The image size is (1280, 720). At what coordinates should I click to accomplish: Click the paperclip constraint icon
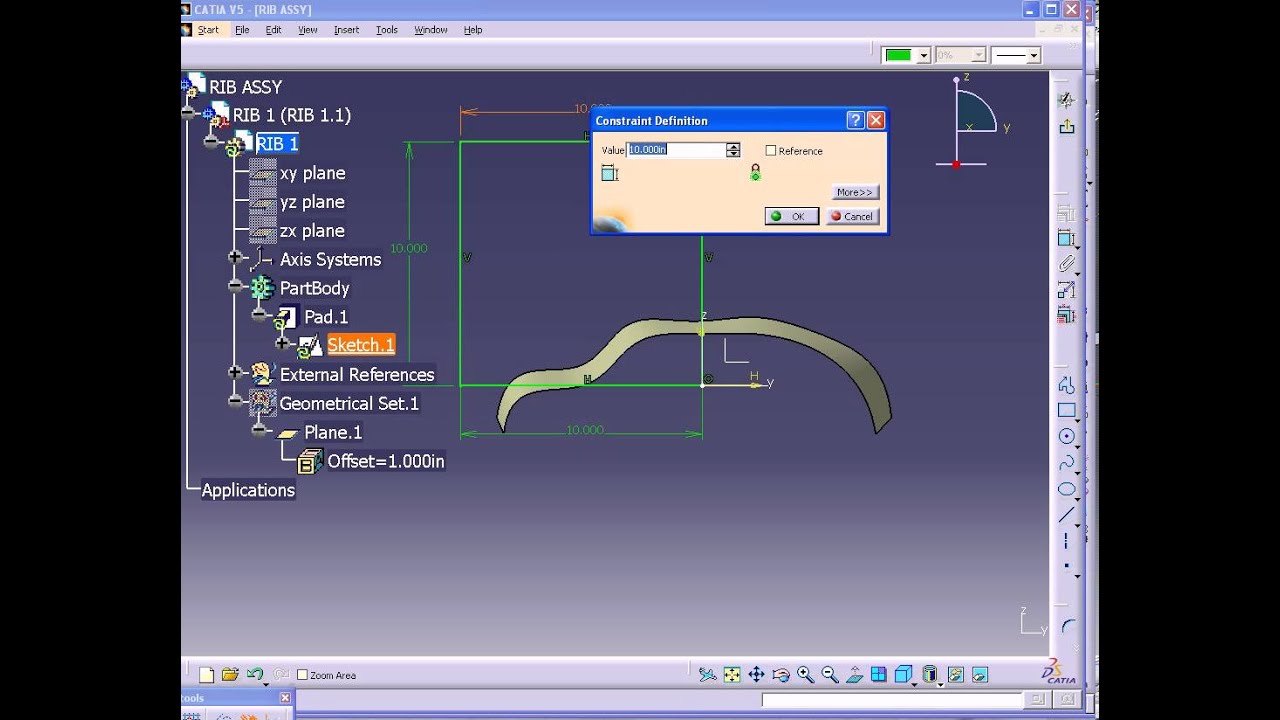(x=1066, y=264)
